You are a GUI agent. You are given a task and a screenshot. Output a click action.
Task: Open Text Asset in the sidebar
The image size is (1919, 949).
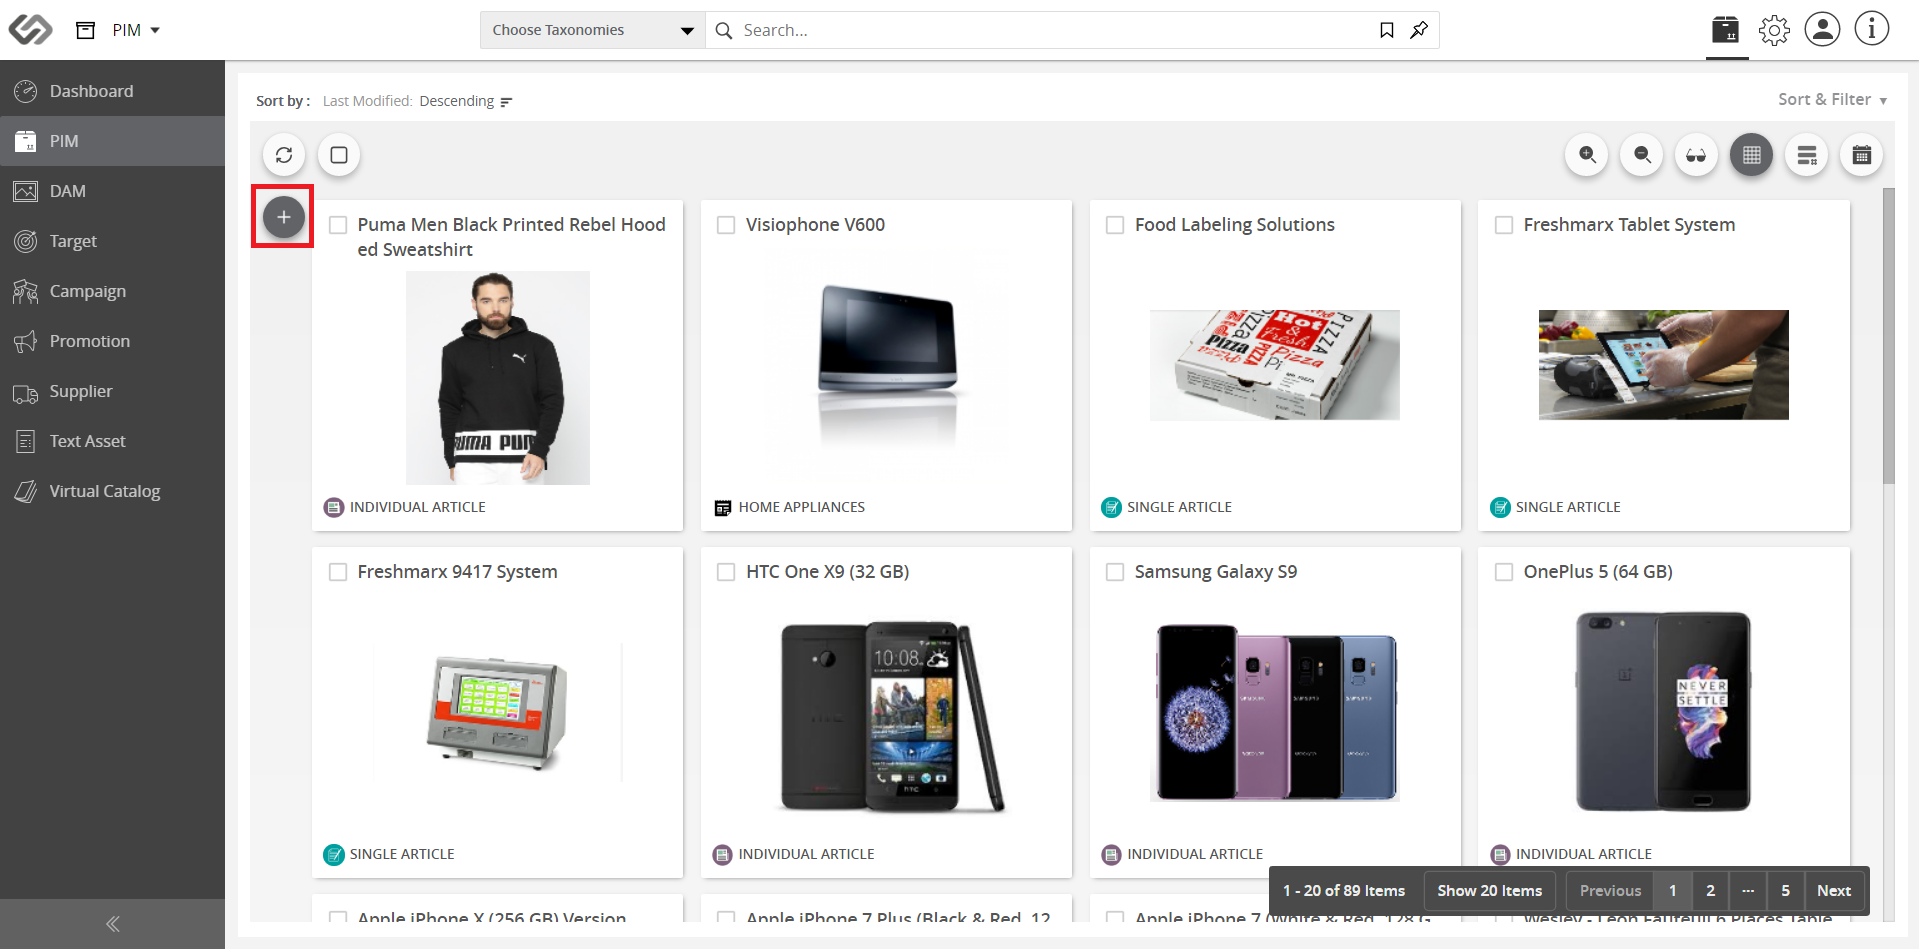[x=112, y=441]
